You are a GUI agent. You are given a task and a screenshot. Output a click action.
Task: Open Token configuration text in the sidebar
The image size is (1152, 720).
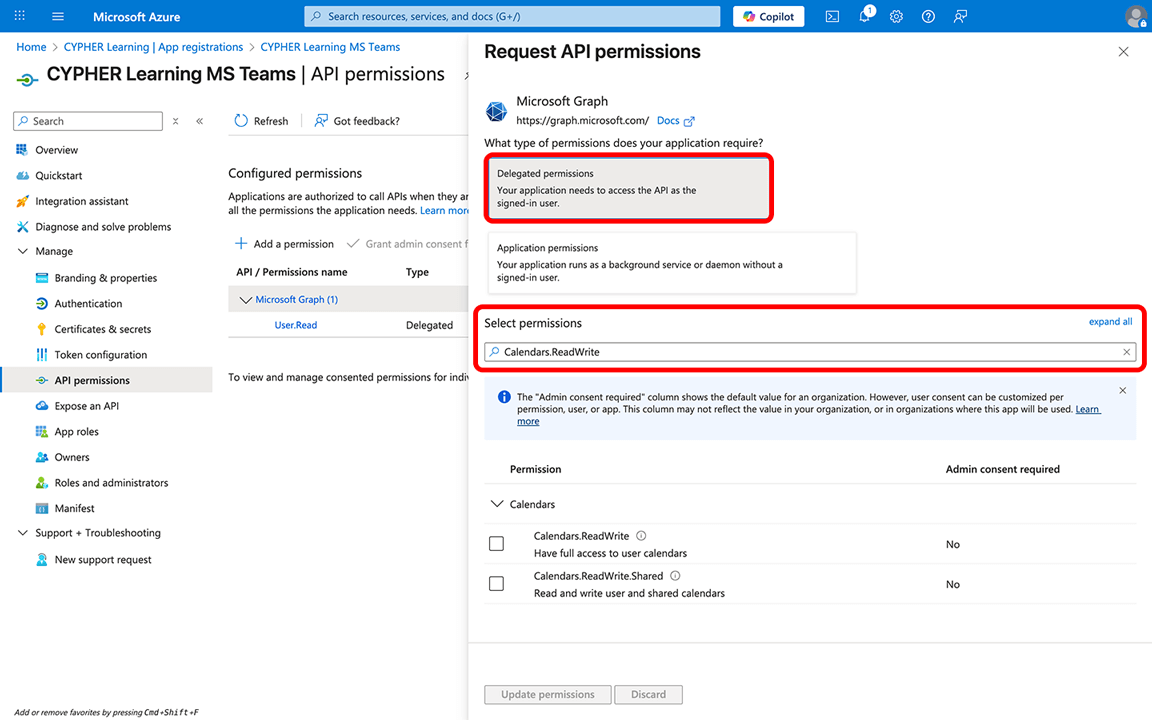(x=101, y=355)
